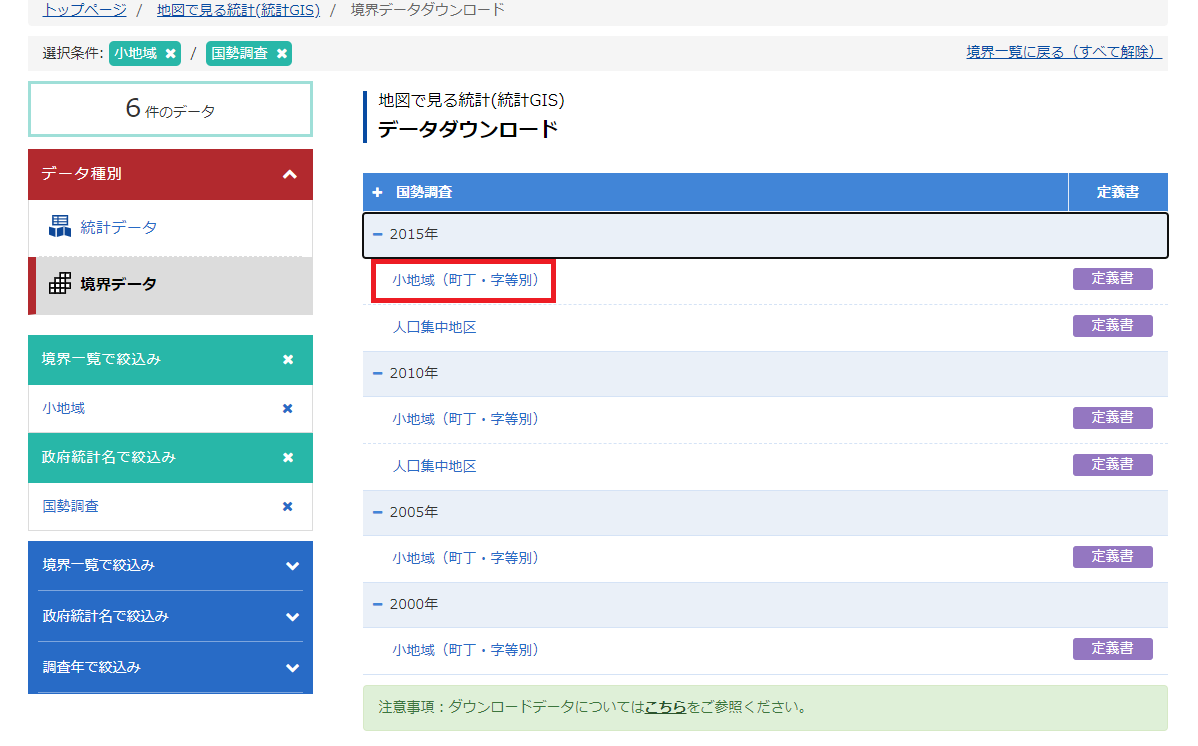Collapse the 2010年 section
Screen dimensions: 1198x746
coord(378,373)
